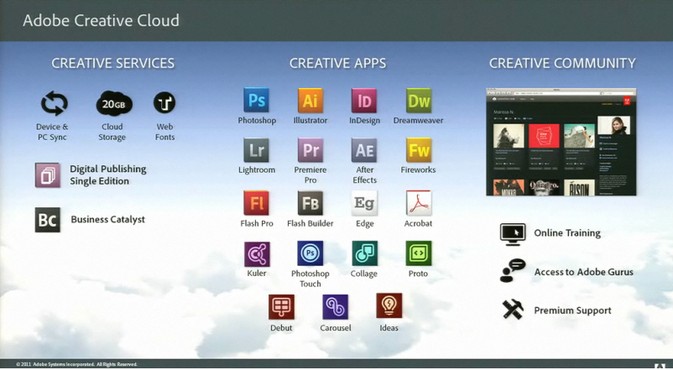Click the Photoshop Ps icon
The image size is (673, 370).
256,100
